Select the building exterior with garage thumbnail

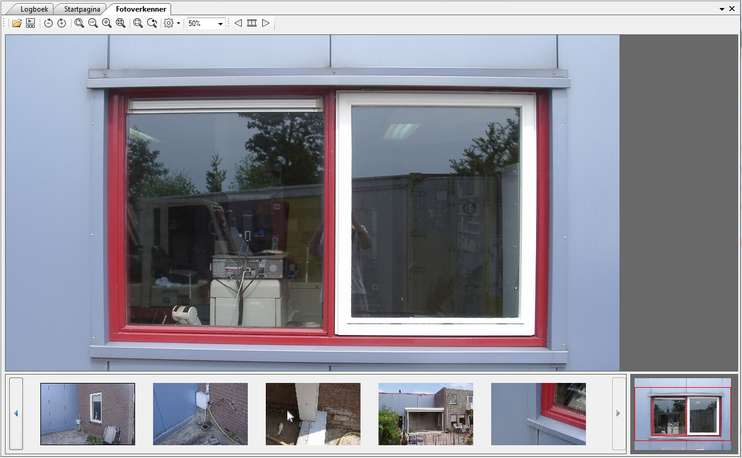pyautogui.click(x=425, y=414)
